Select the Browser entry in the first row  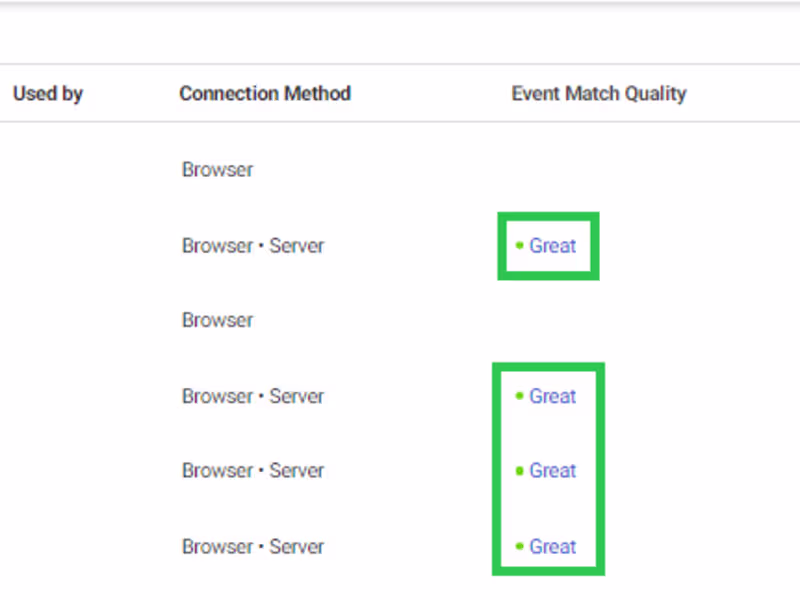[x=217, y=170]
